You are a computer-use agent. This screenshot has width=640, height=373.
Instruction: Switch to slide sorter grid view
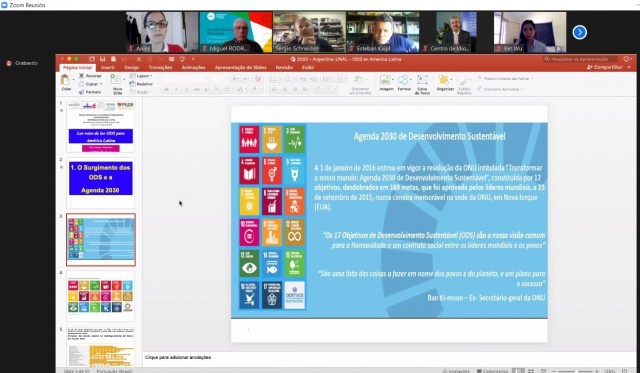click(531, 371)
